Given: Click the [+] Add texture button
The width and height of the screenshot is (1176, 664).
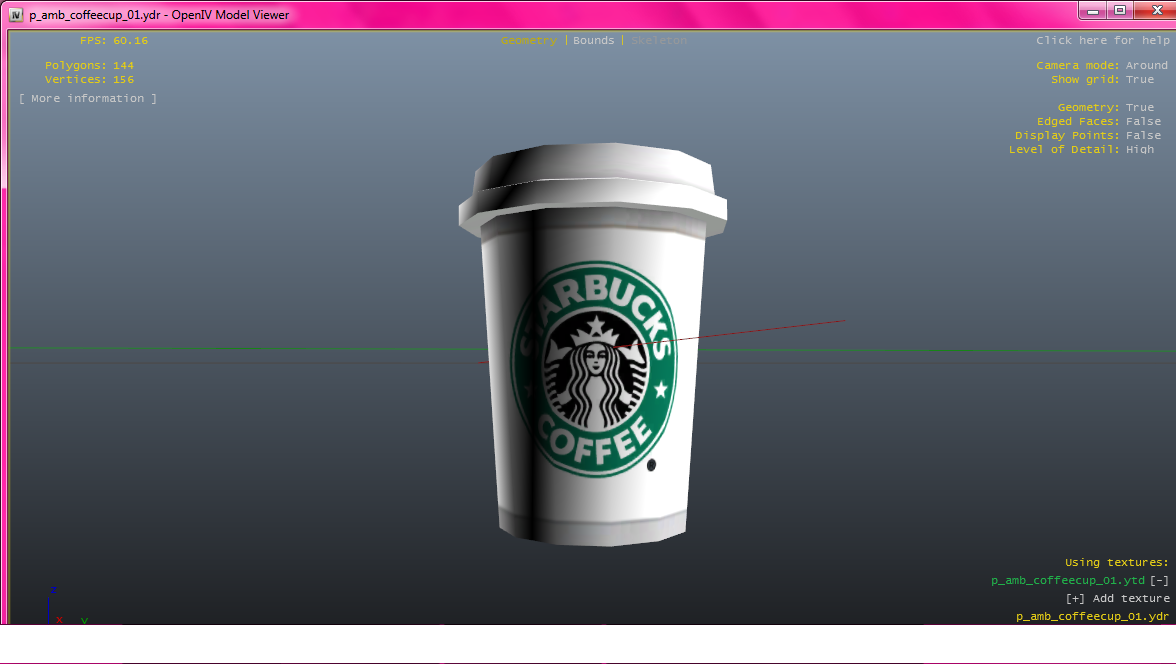Looking at the screenshot, I should pos(1117,598).
